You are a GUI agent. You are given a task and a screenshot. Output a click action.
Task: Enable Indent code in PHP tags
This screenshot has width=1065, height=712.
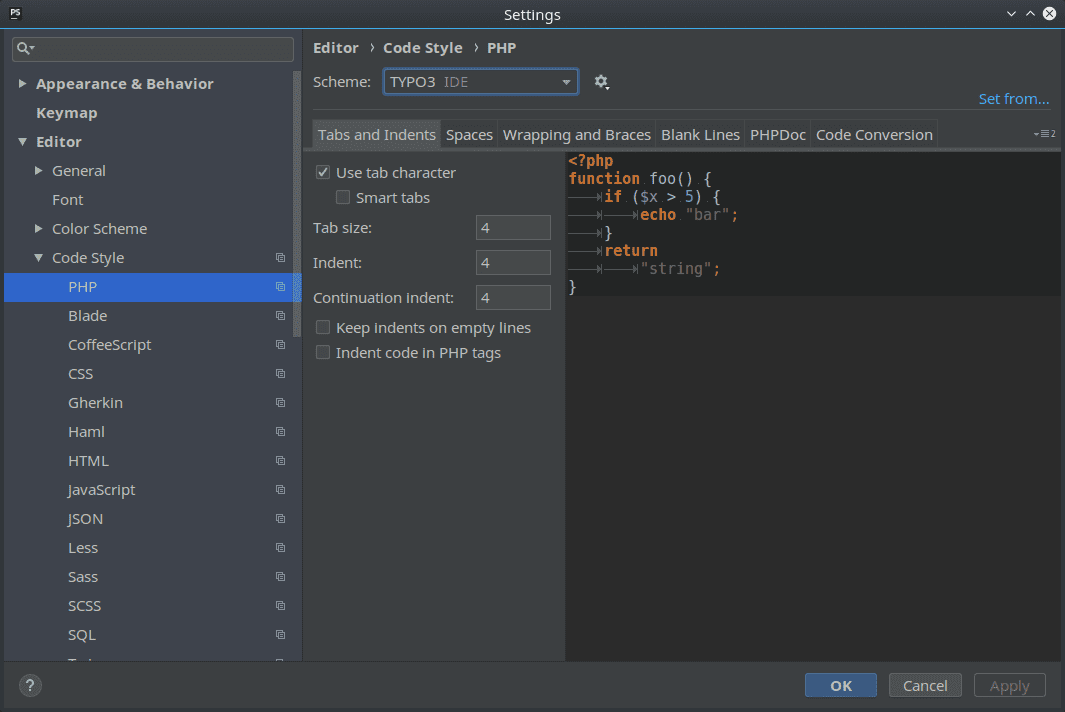click(323, 353)
